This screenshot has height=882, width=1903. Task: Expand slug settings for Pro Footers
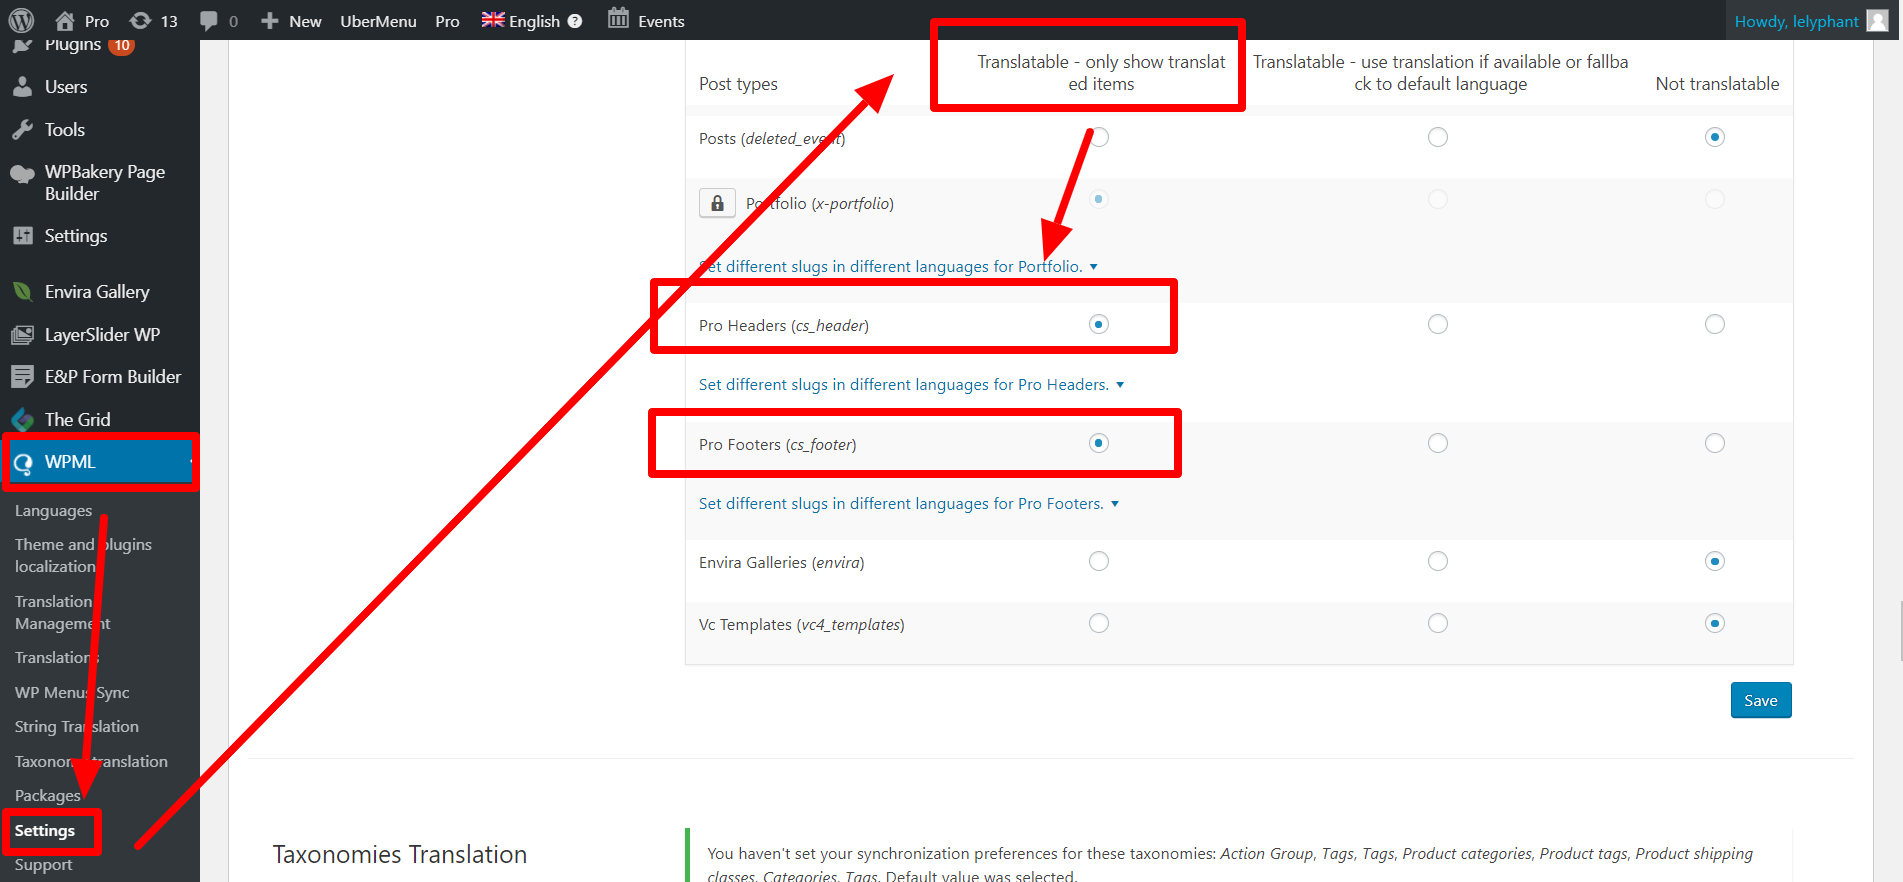pyautogui.click(x=909, y=503)
